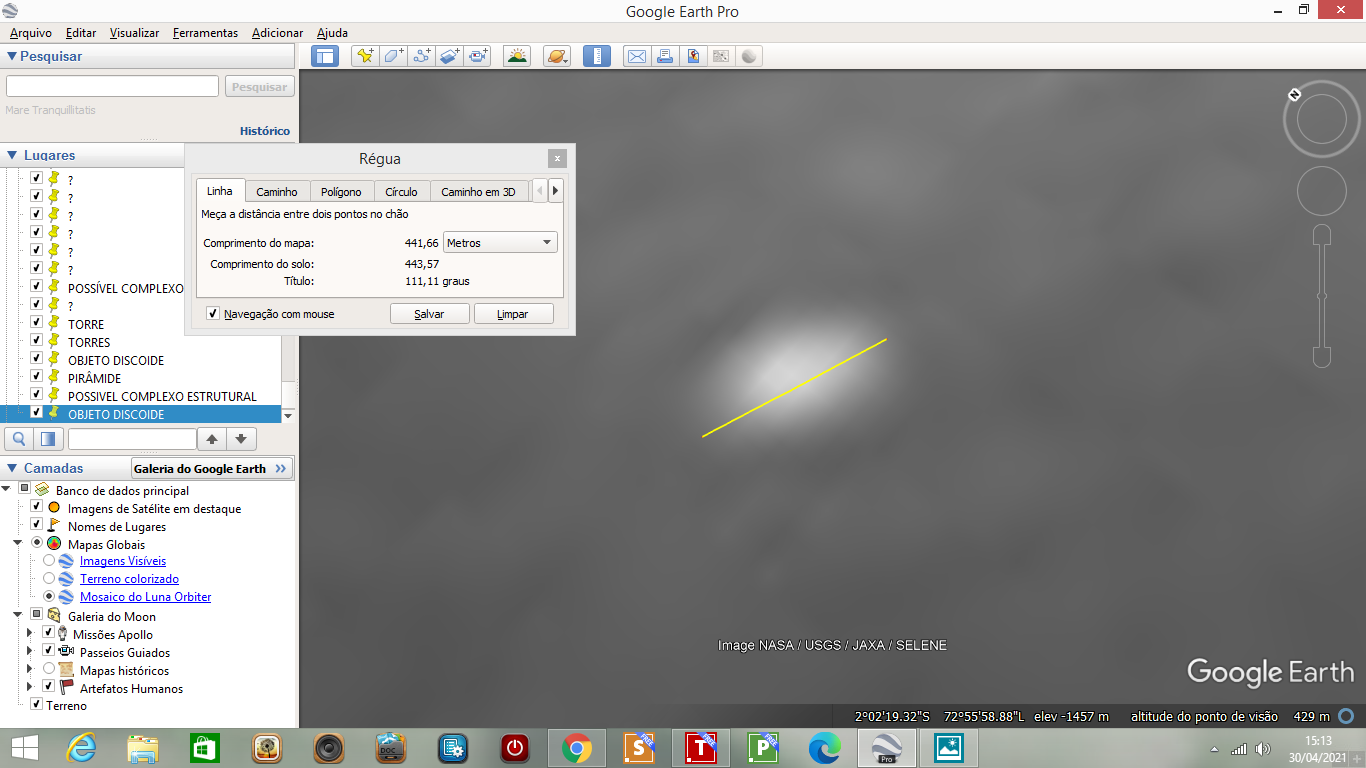This screenshot has height=768, width=1366.
Task: Click the Pesquisar search button
Action: pos(260,87)
